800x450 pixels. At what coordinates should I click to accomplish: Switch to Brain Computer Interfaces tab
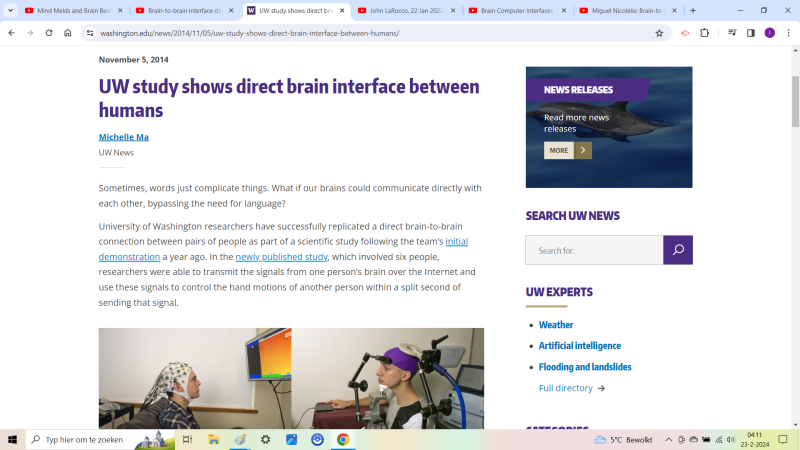[517, 10]
